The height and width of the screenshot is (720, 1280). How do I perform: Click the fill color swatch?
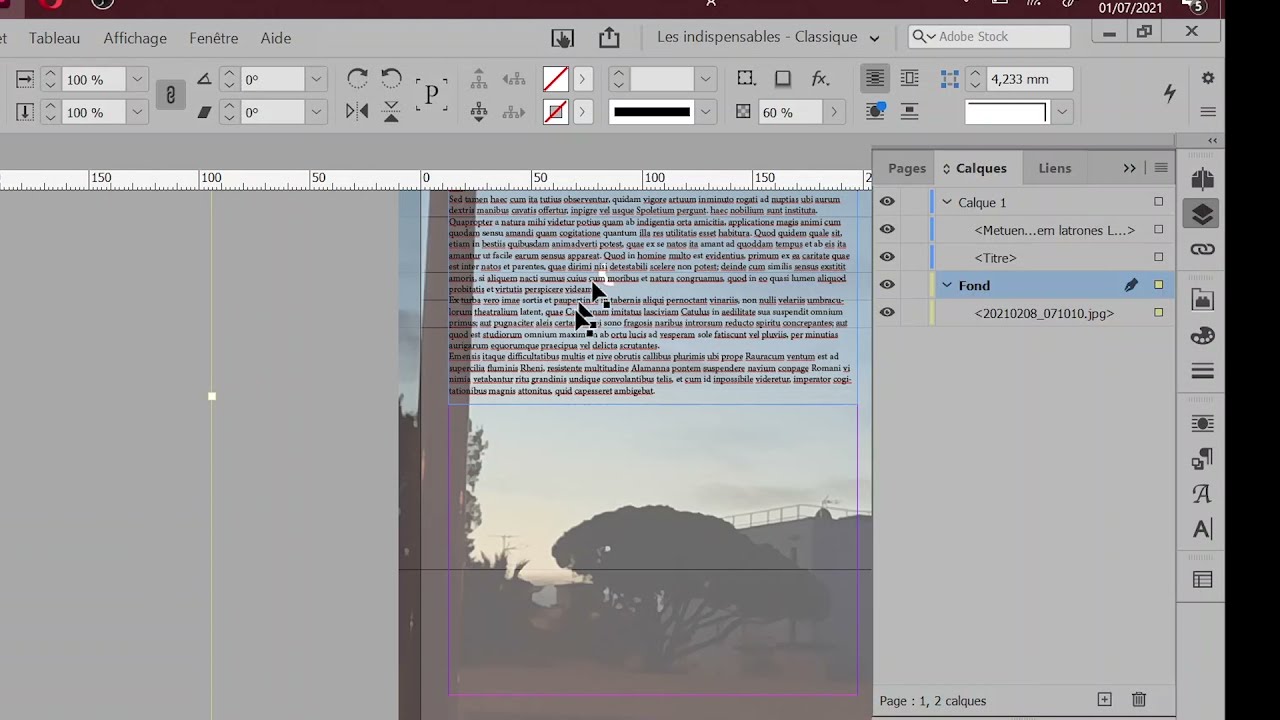coord(555,79)
